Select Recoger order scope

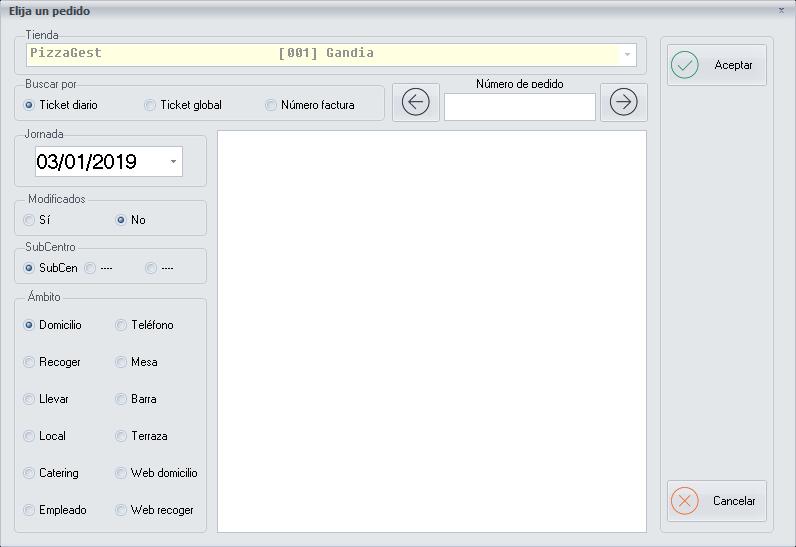29,362
